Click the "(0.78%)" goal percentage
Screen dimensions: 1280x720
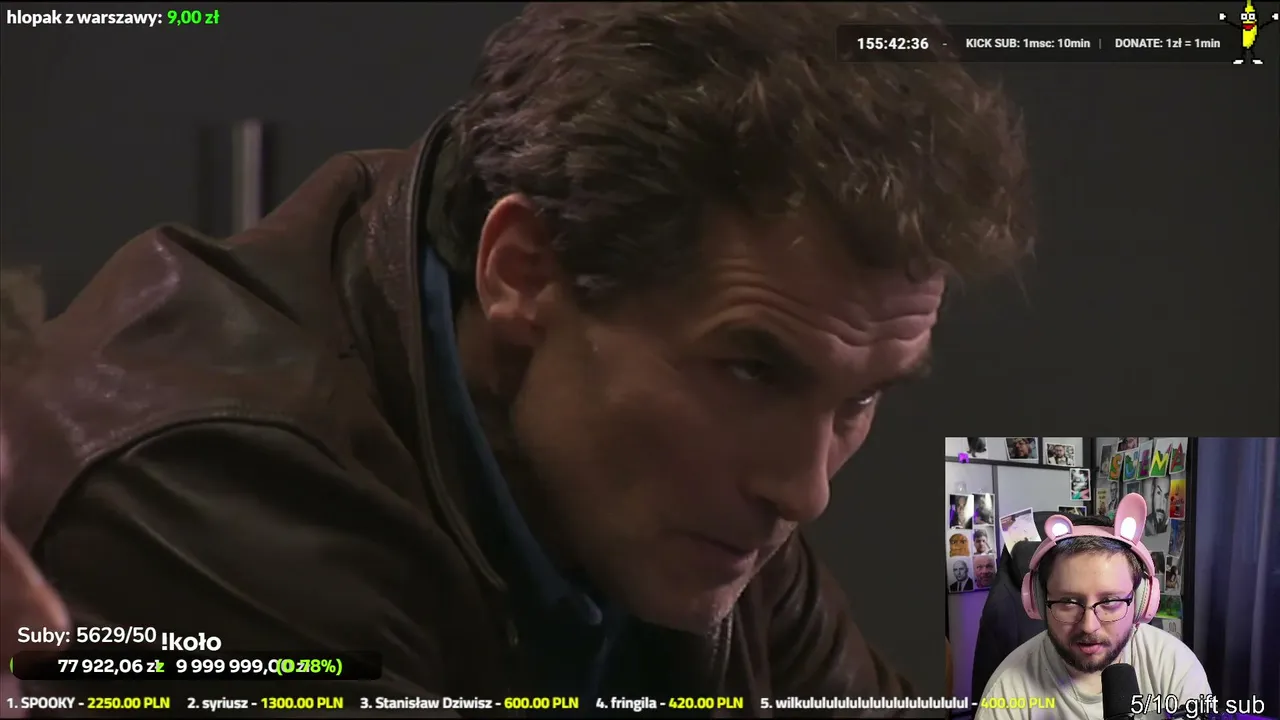[x=310, y=666]
